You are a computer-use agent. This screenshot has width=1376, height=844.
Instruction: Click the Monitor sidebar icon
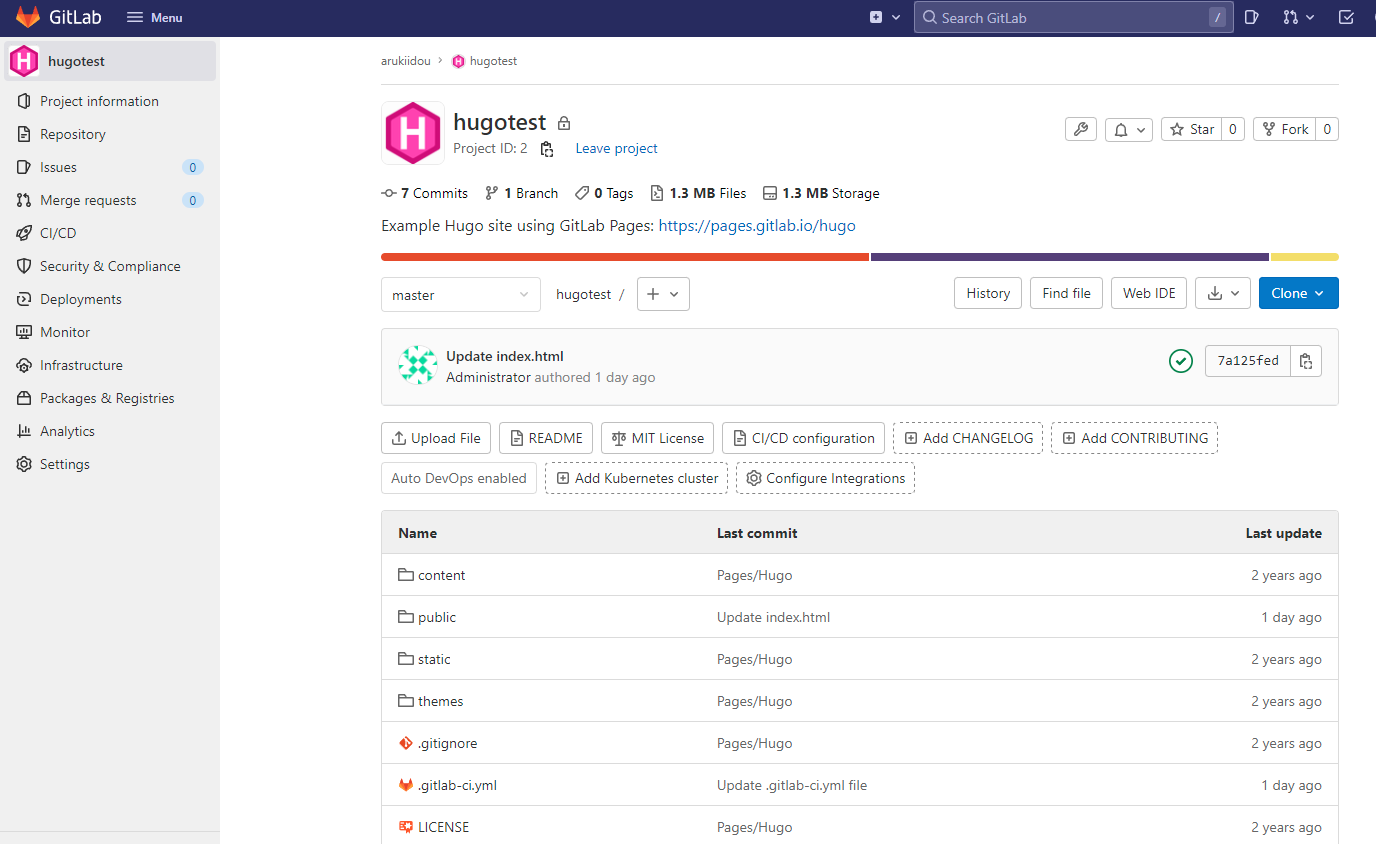point(24,332)
